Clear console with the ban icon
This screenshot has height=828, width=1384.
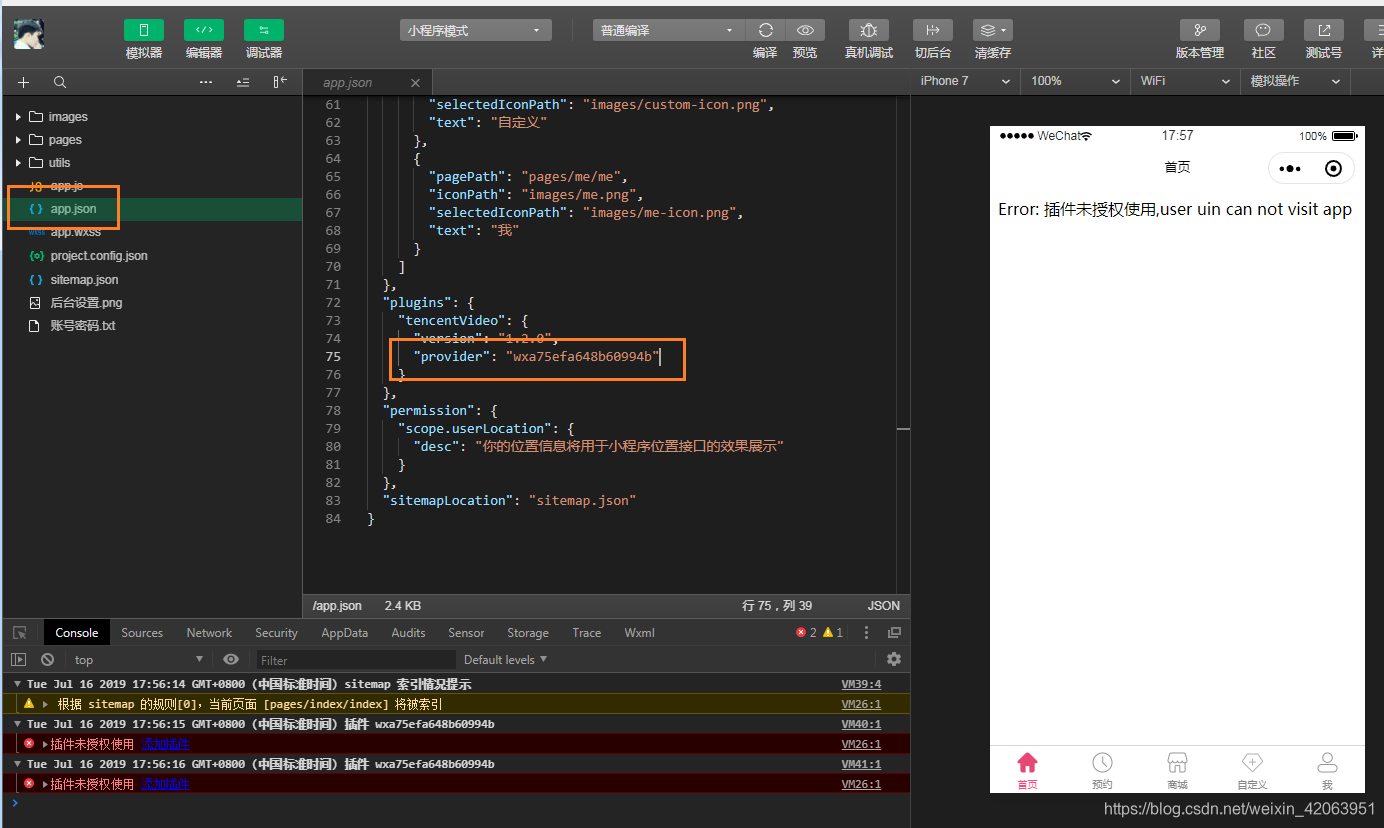47,660
